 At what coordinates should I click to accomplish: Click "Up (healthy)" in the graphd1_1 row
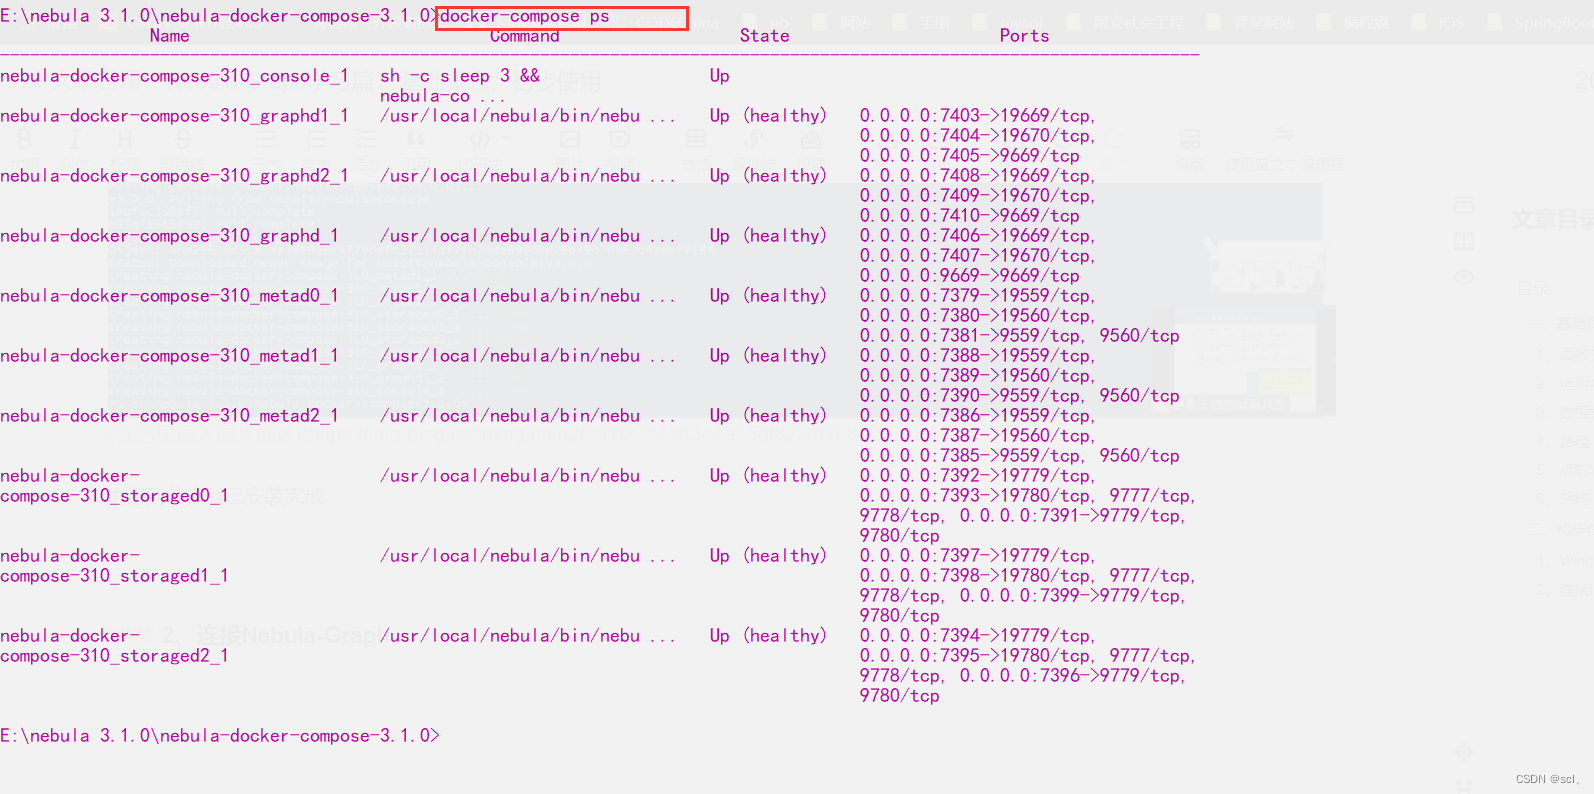768,116
